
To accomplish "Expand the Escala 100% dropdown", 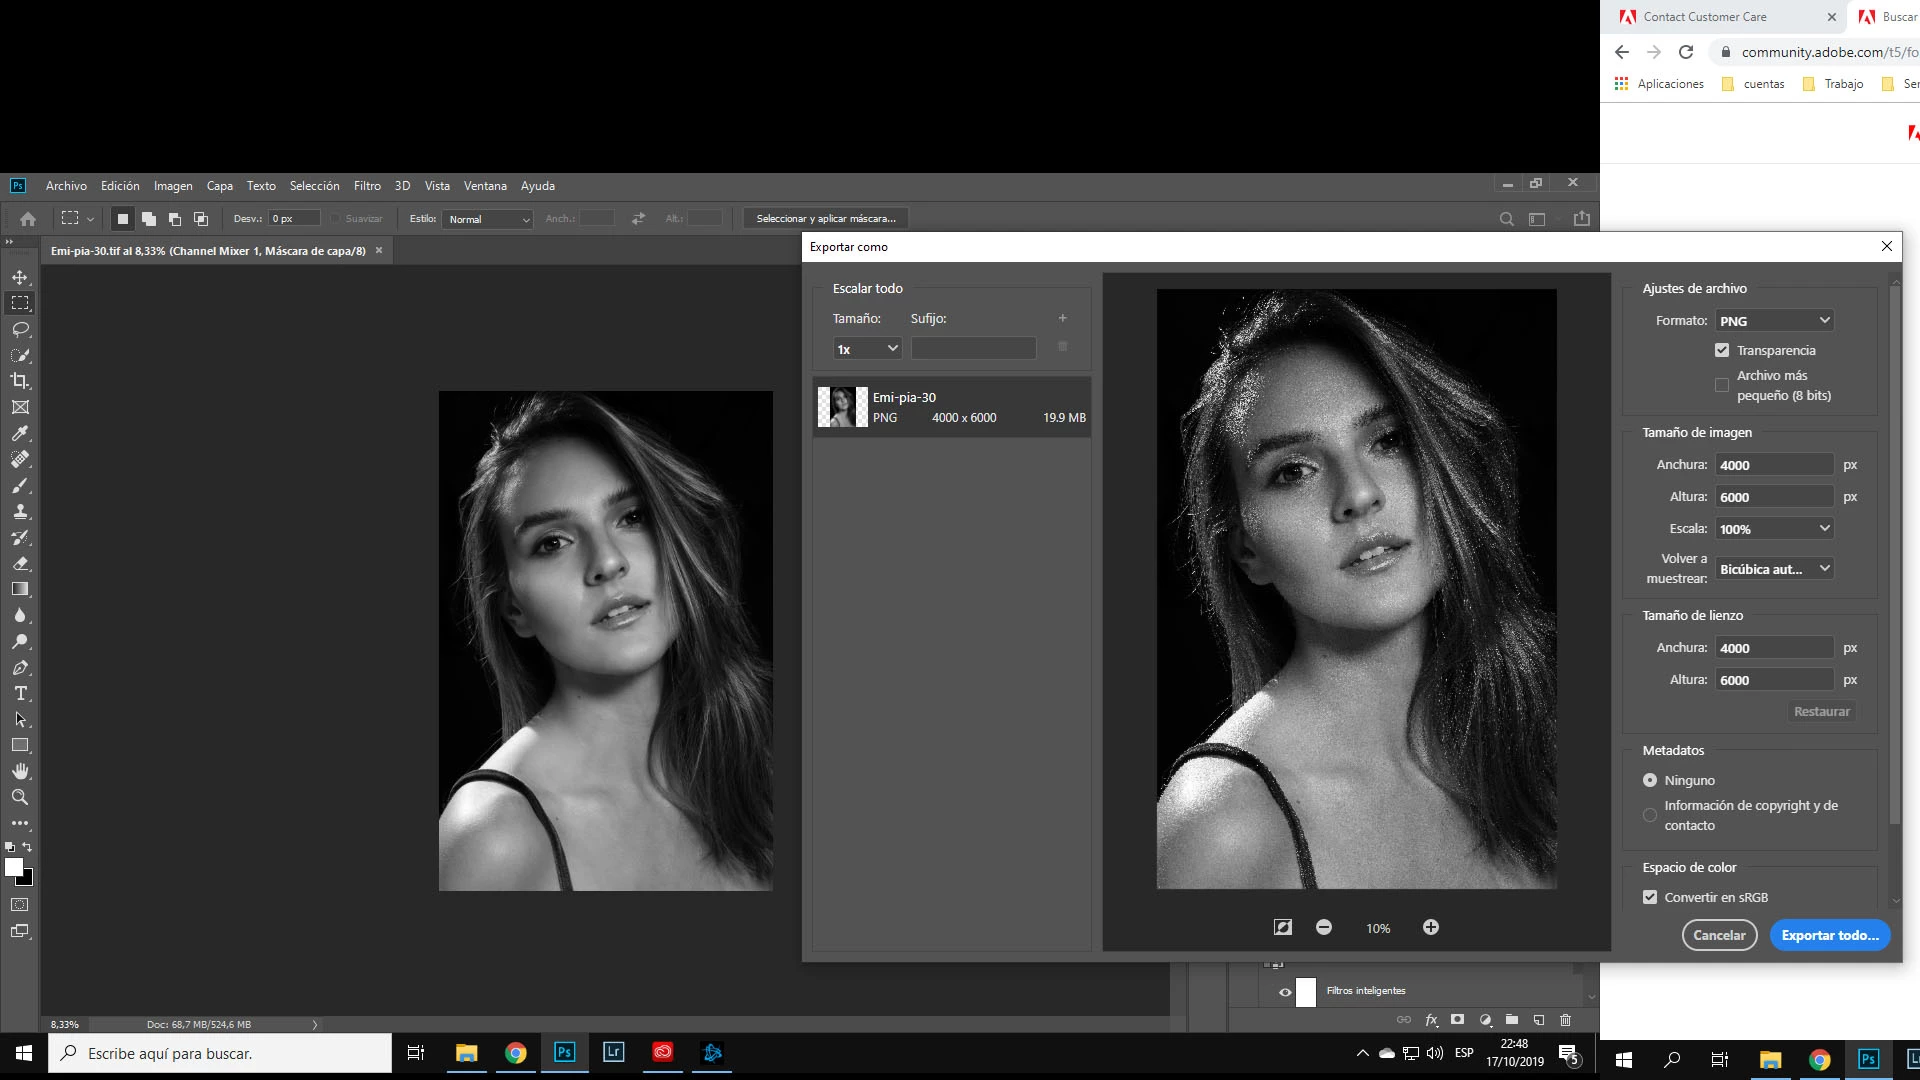I will tap(1775, 529).
